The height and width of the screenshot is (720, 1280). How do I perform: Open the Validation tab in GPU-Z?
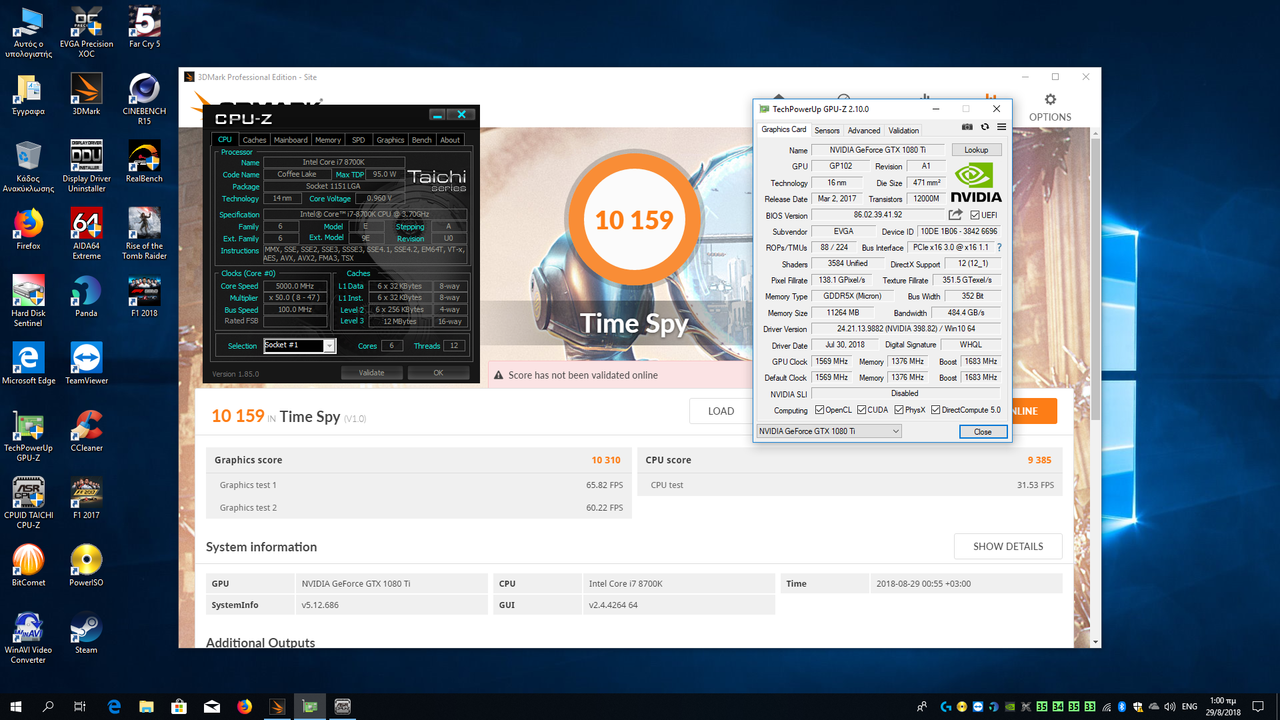click(x=904, y=130)
